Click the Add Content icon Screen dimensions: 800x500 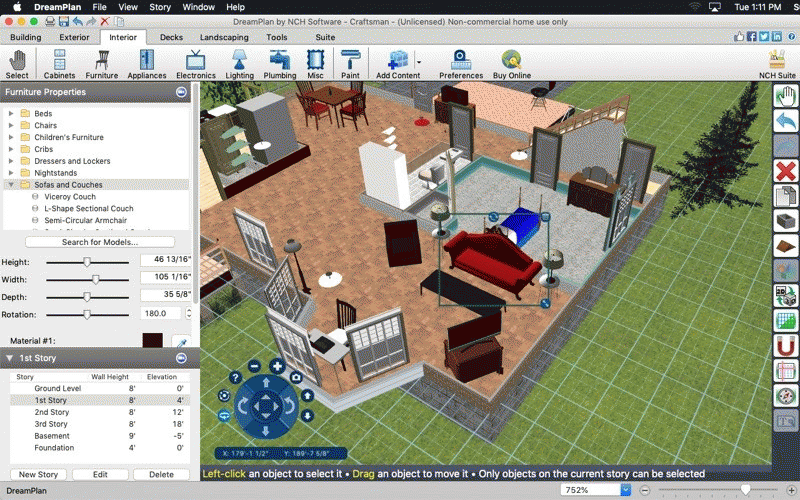(x=397, y=64)
